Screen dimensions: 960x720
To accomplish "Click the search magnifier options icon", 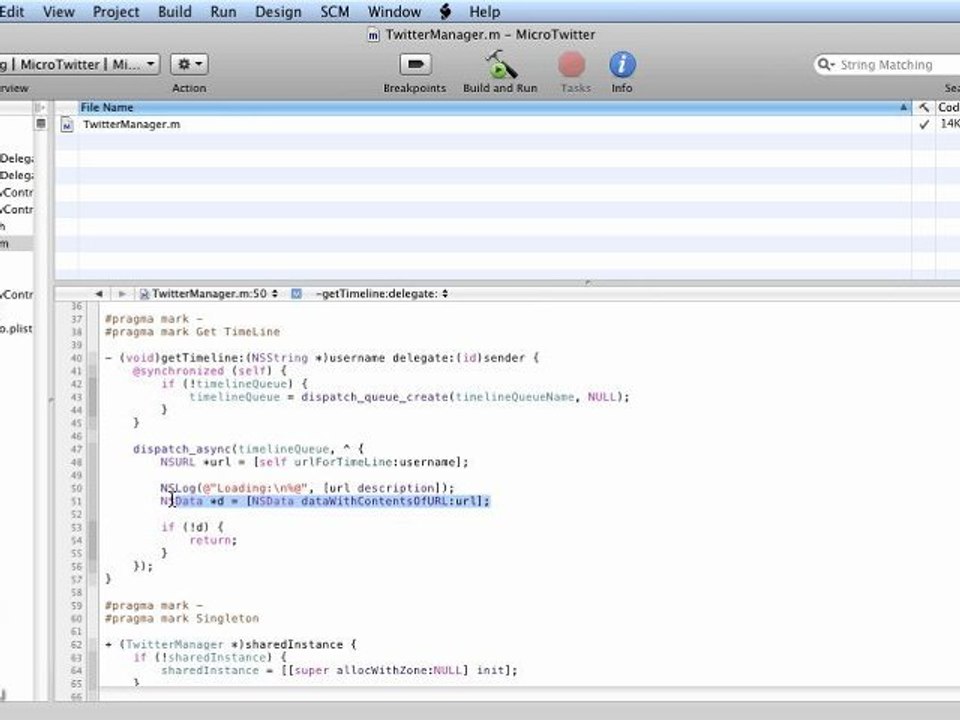I will (826, 64).
